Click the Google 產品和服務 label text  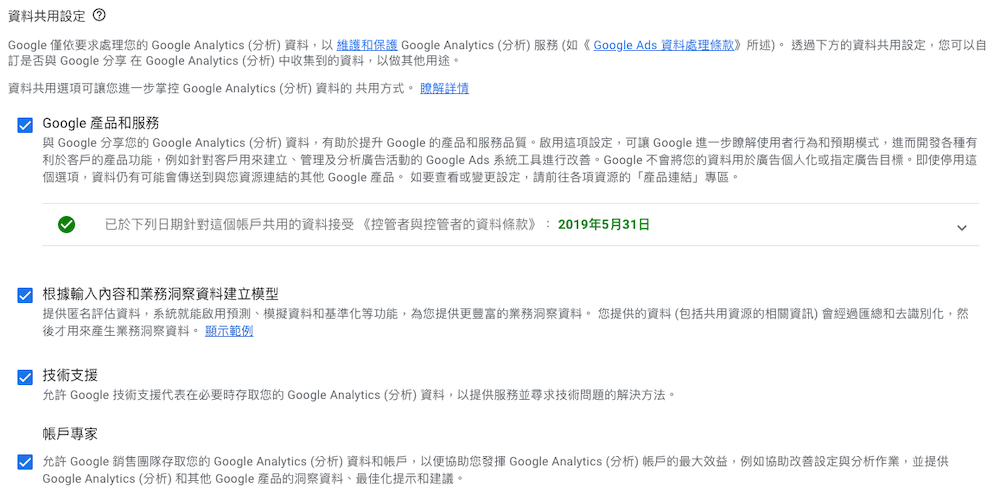click(101, 123)
